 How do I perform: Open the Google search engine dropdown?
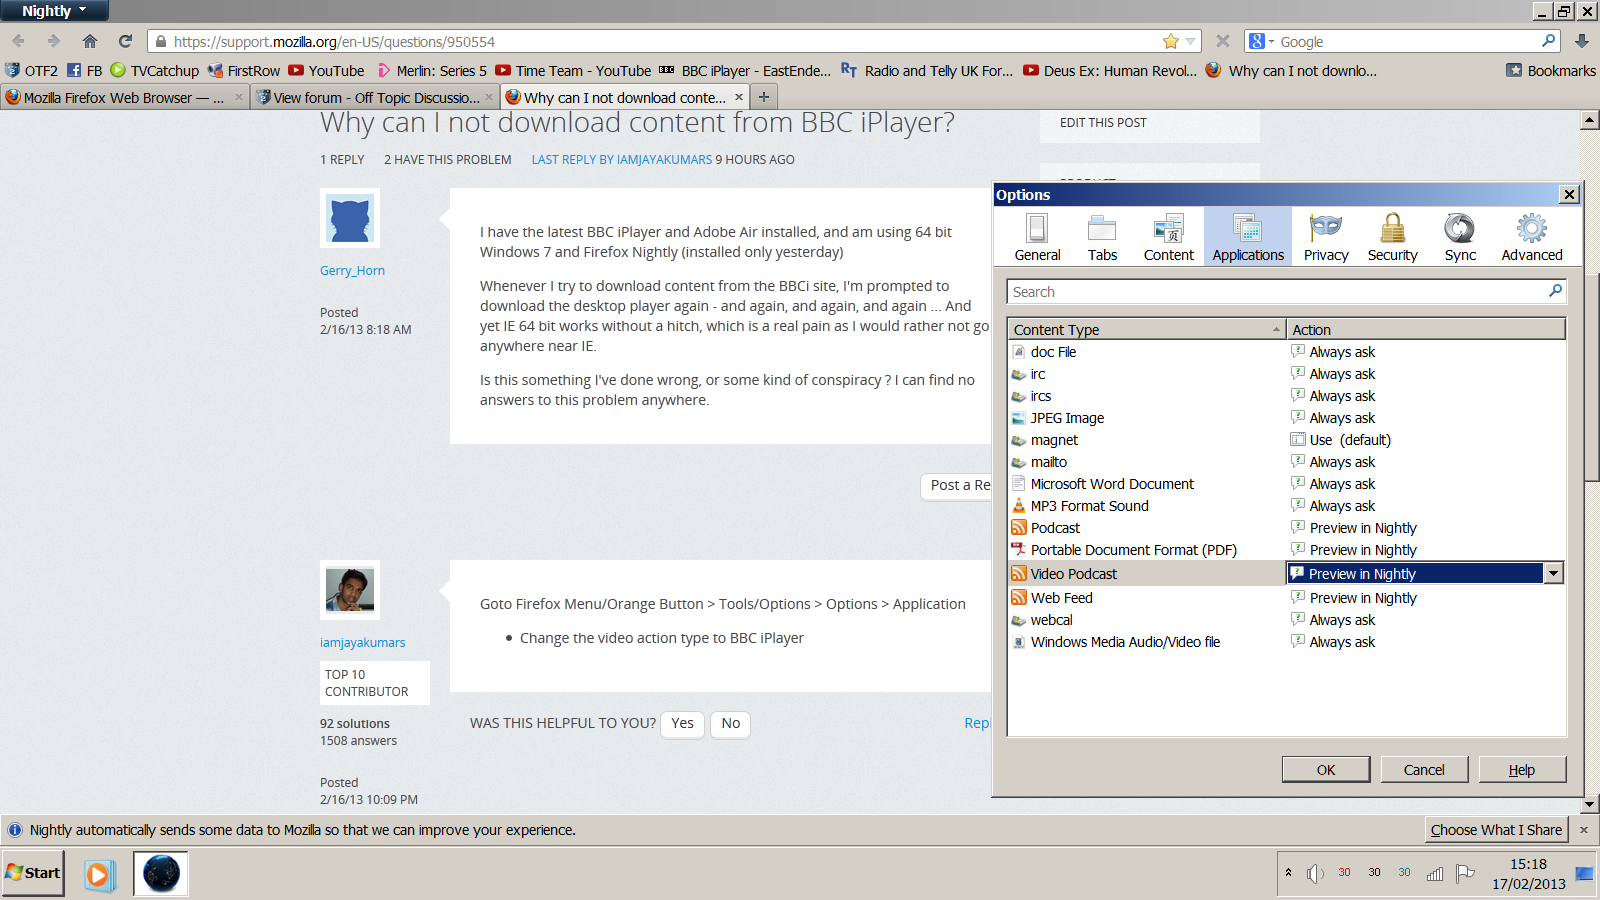1261,41
